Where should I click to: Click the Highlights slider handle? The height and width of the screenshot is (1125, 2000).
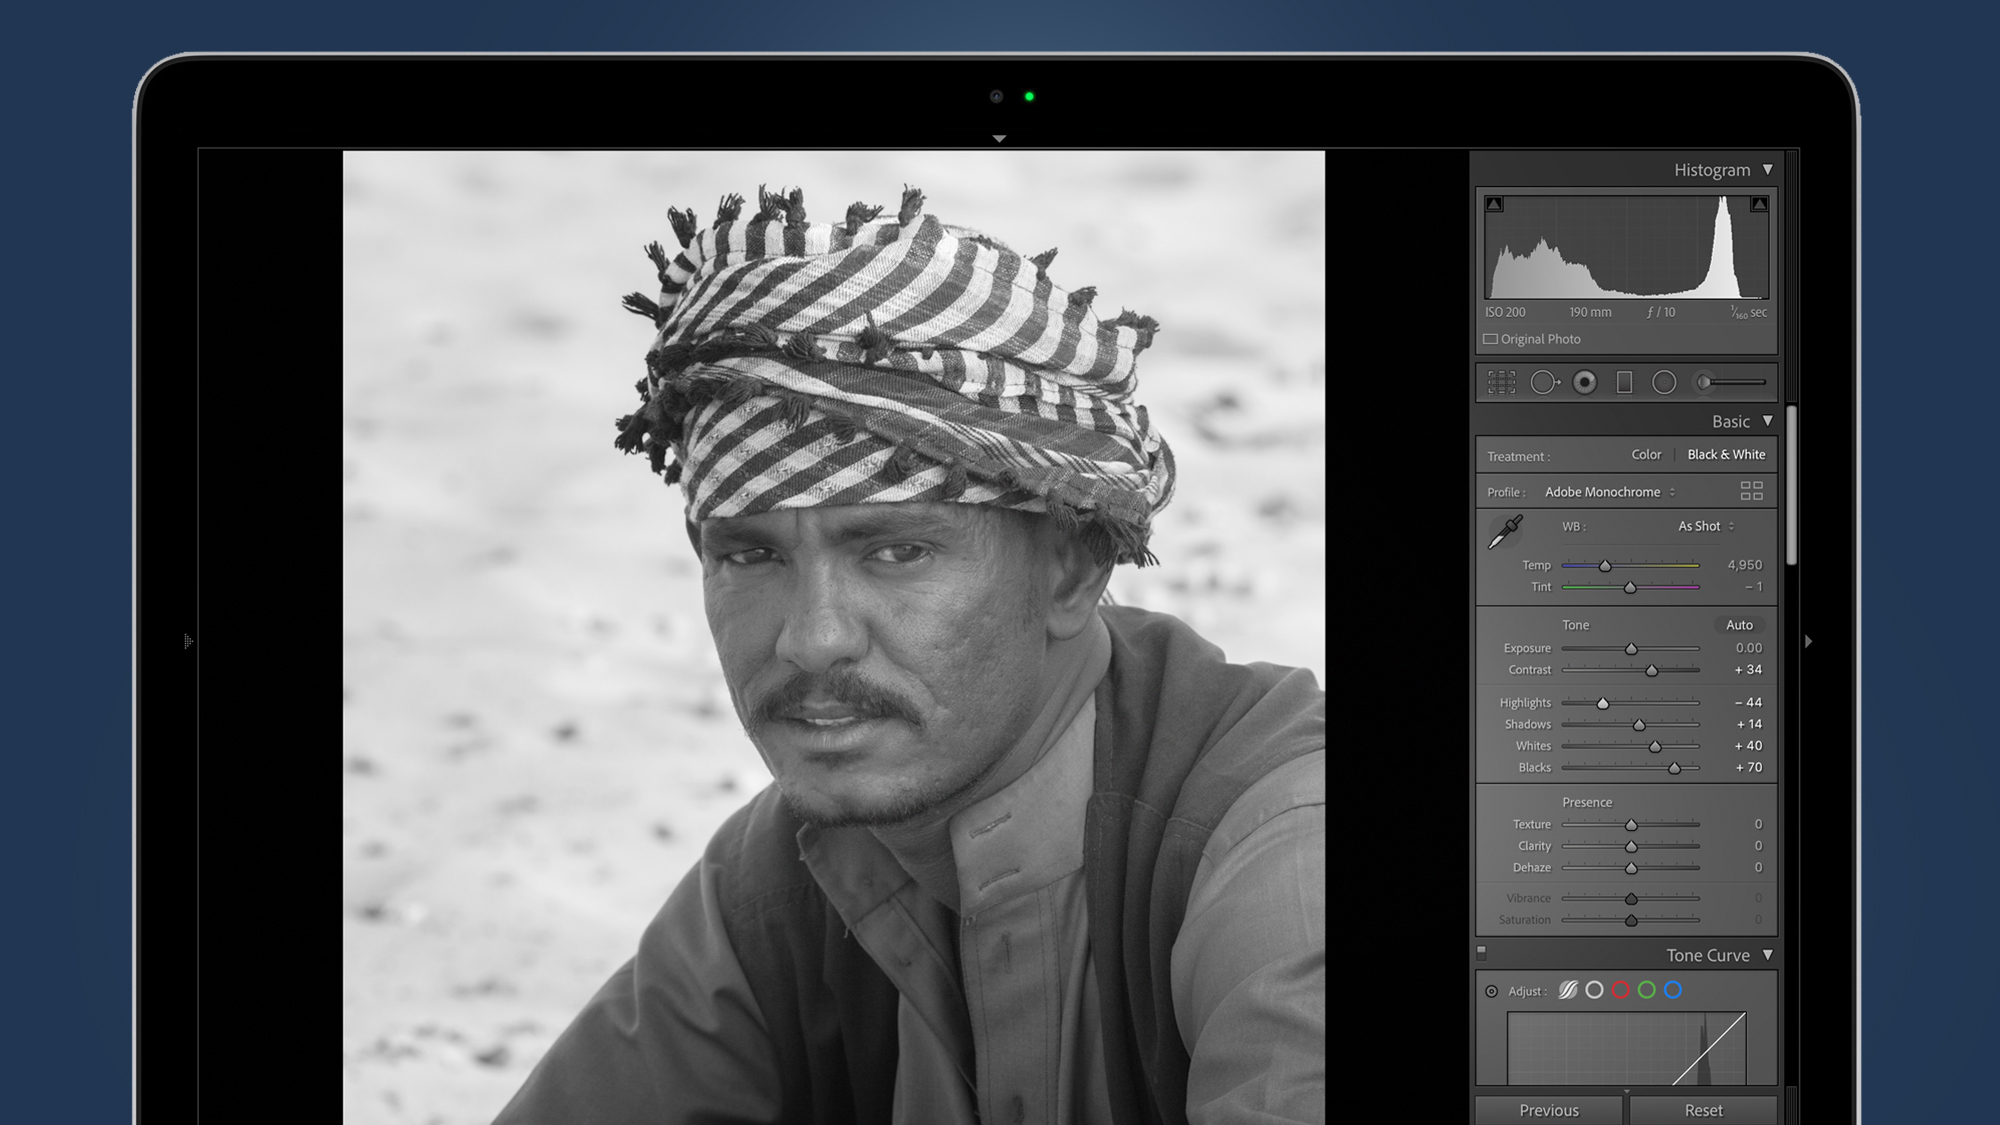[1602, 704]
